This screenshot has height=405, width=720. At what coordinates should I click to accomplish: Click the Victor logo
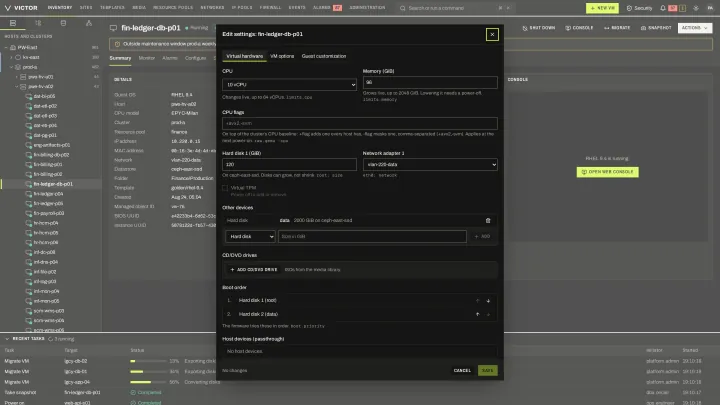tap(21, 8)
